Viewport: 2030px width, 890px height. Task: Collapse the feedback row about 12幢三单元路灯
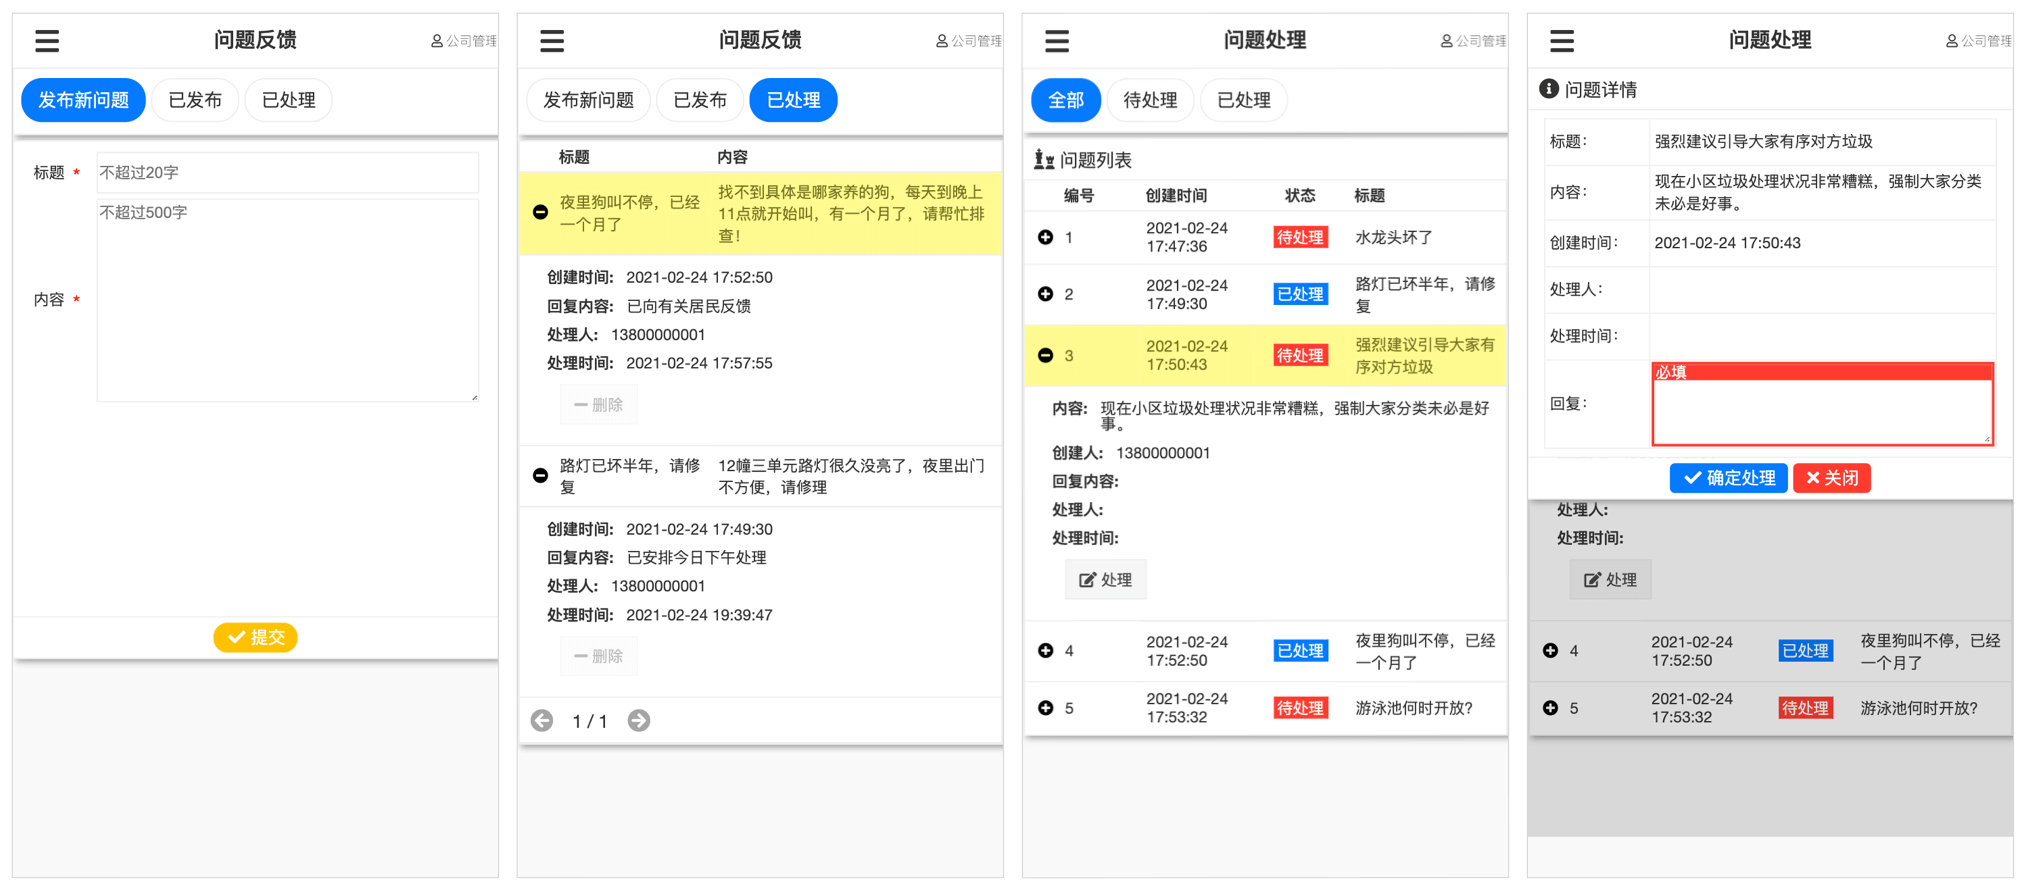540,475
